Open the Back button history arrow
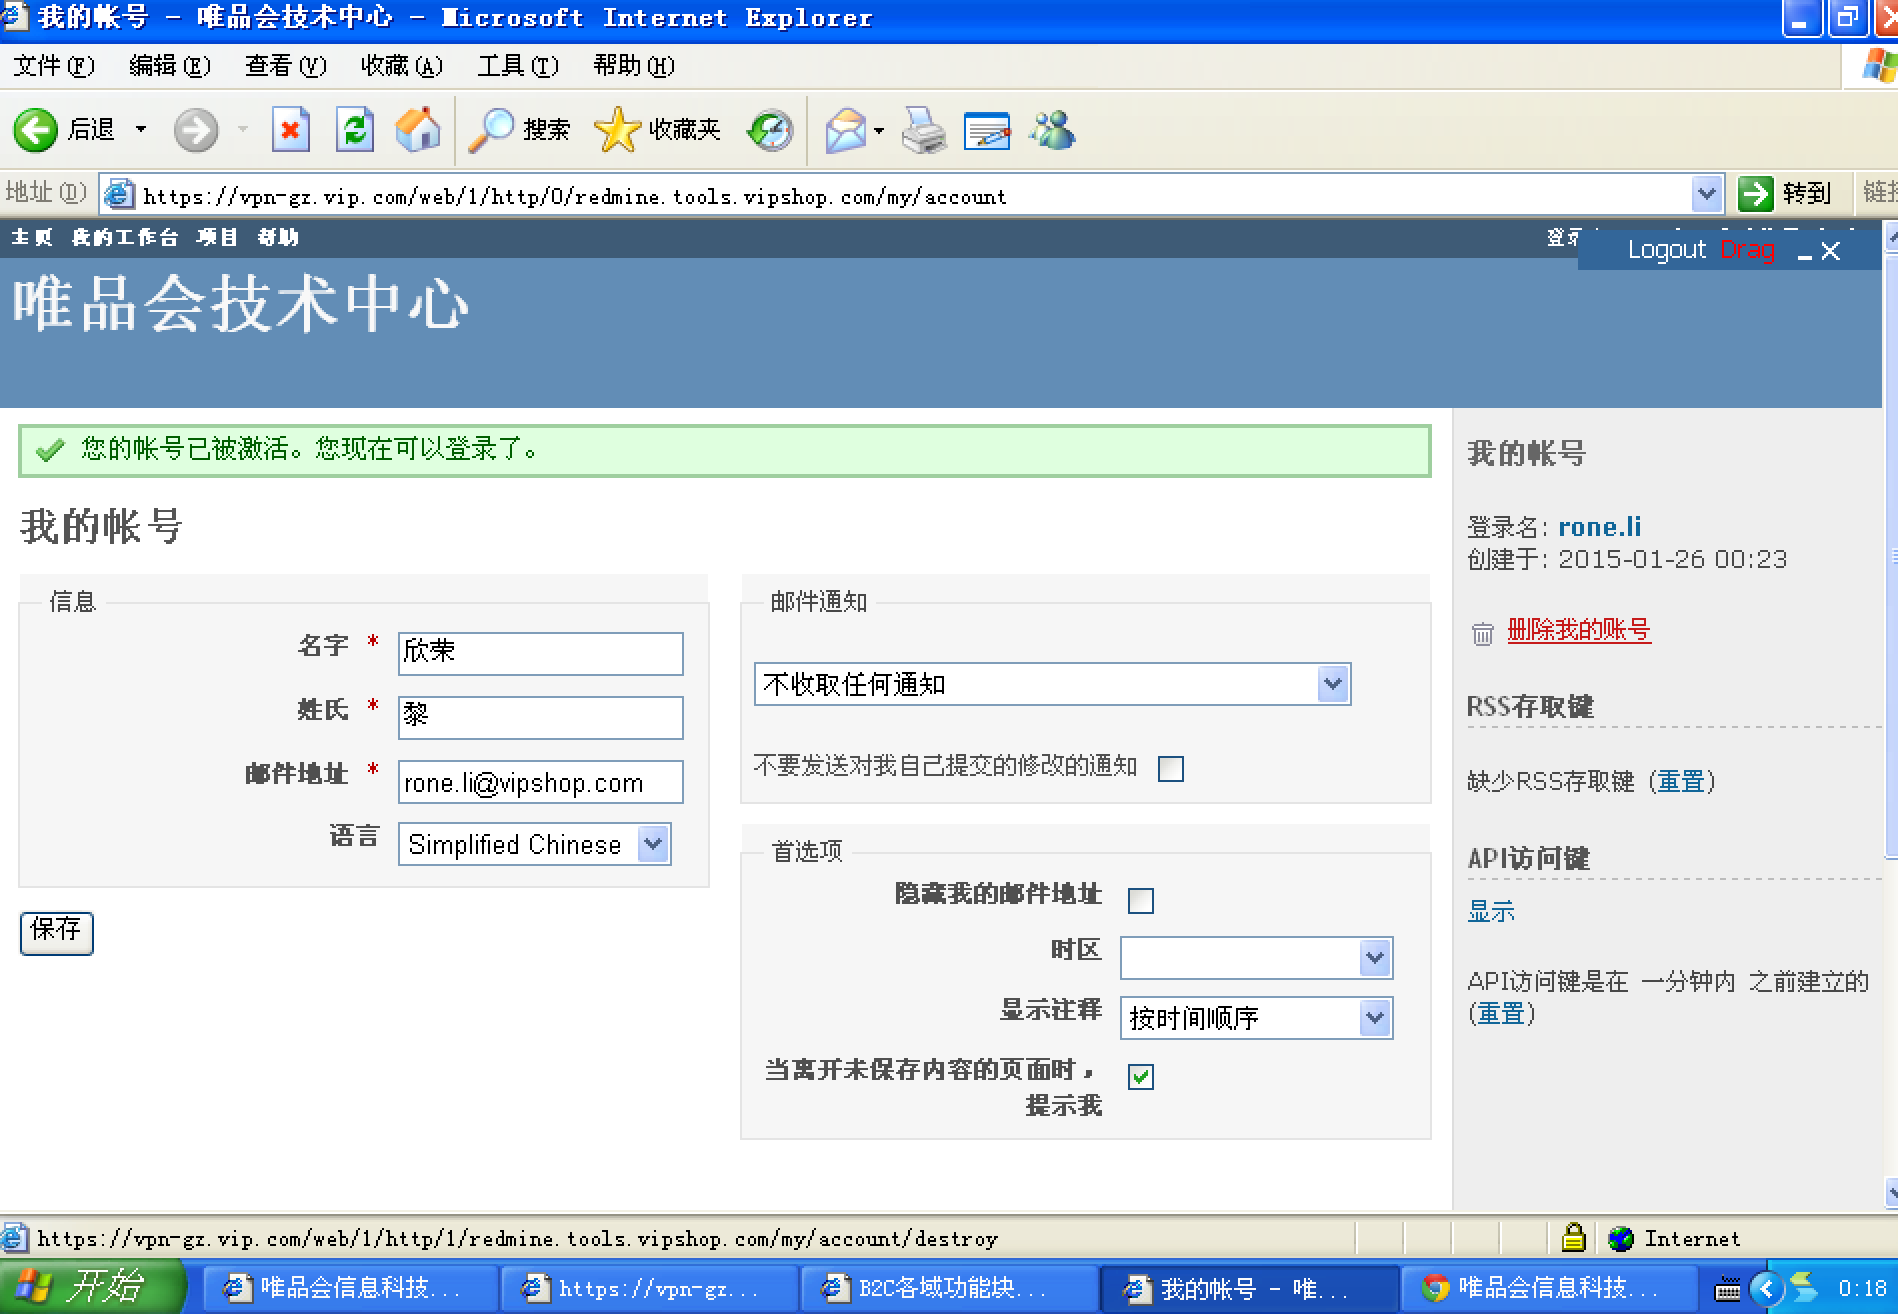This screenshot has width=1898, height=1314. (141, 130)
